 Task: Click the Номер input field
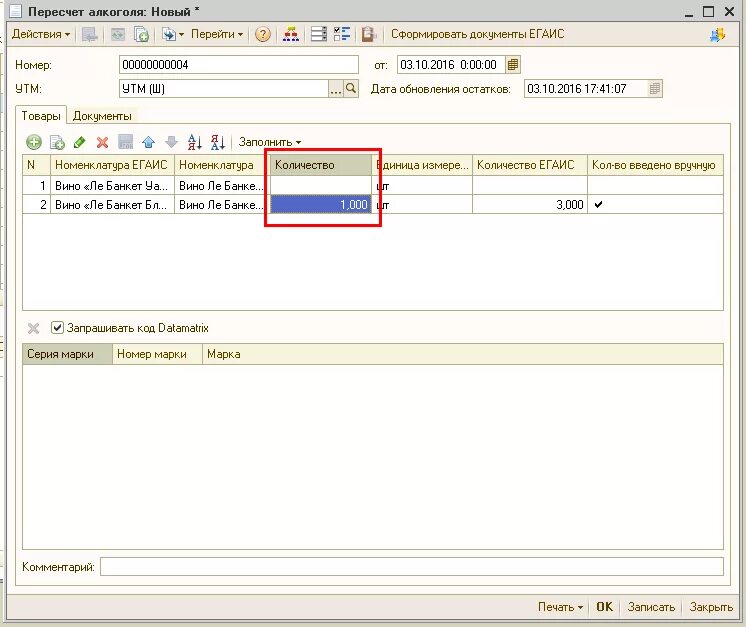click(238, 65)
